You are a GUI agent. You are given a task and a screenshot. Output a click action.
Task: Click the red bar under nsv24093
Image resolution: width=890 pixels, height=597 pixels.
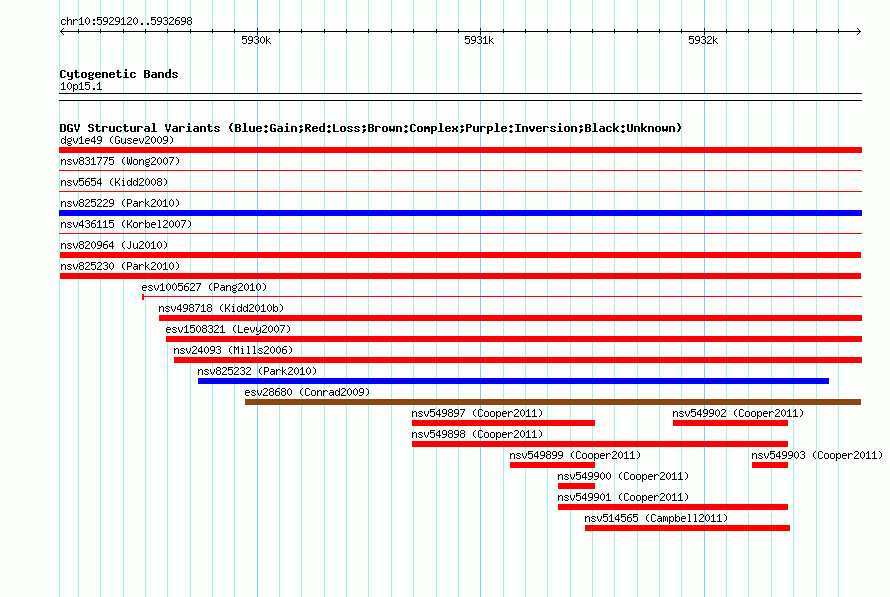point(518,360)
